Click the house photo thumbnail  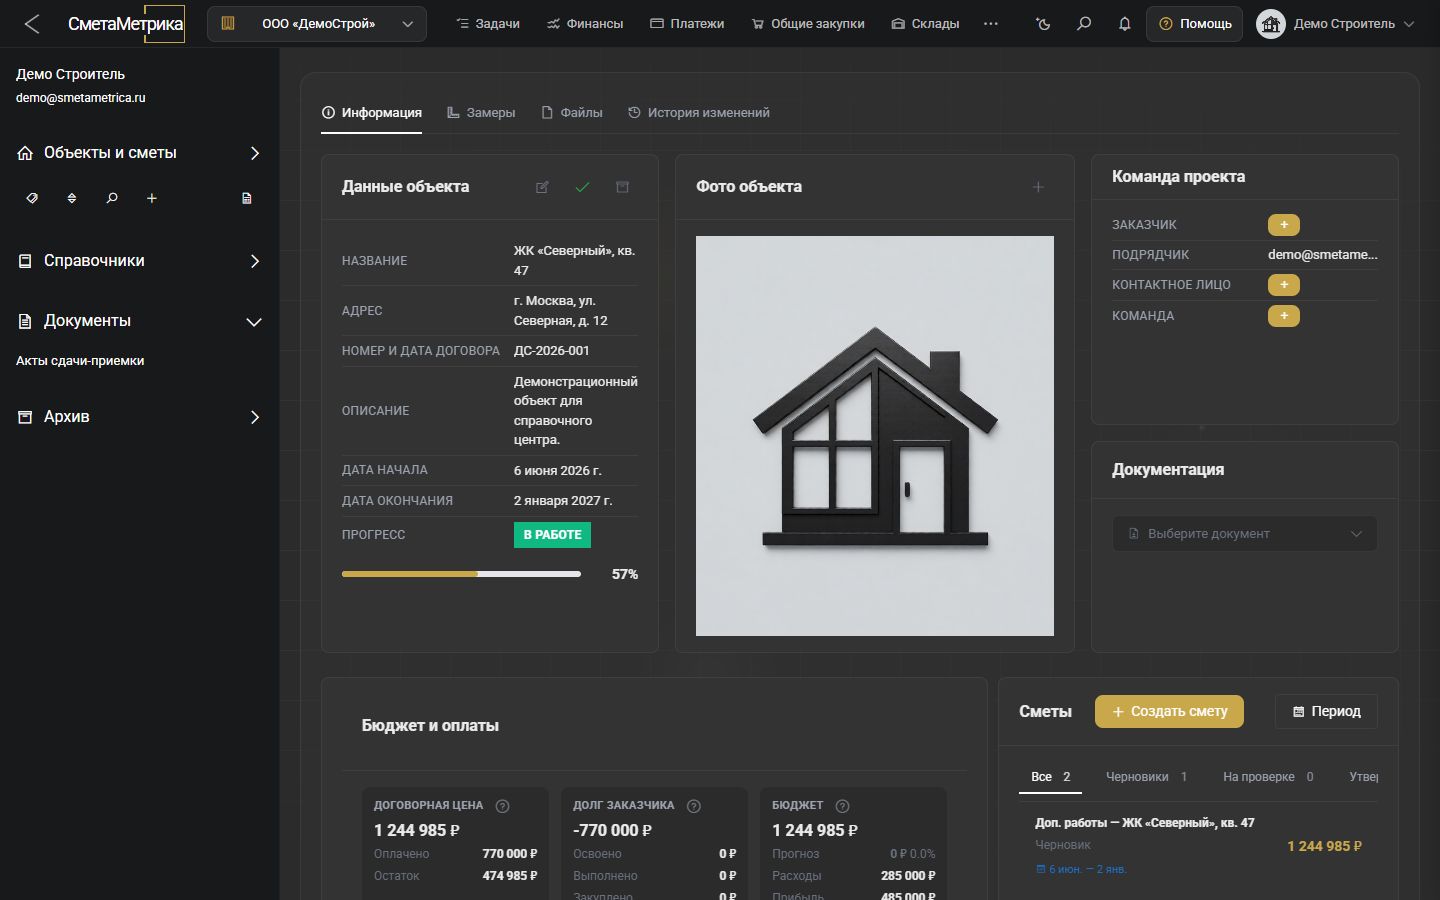875,436
